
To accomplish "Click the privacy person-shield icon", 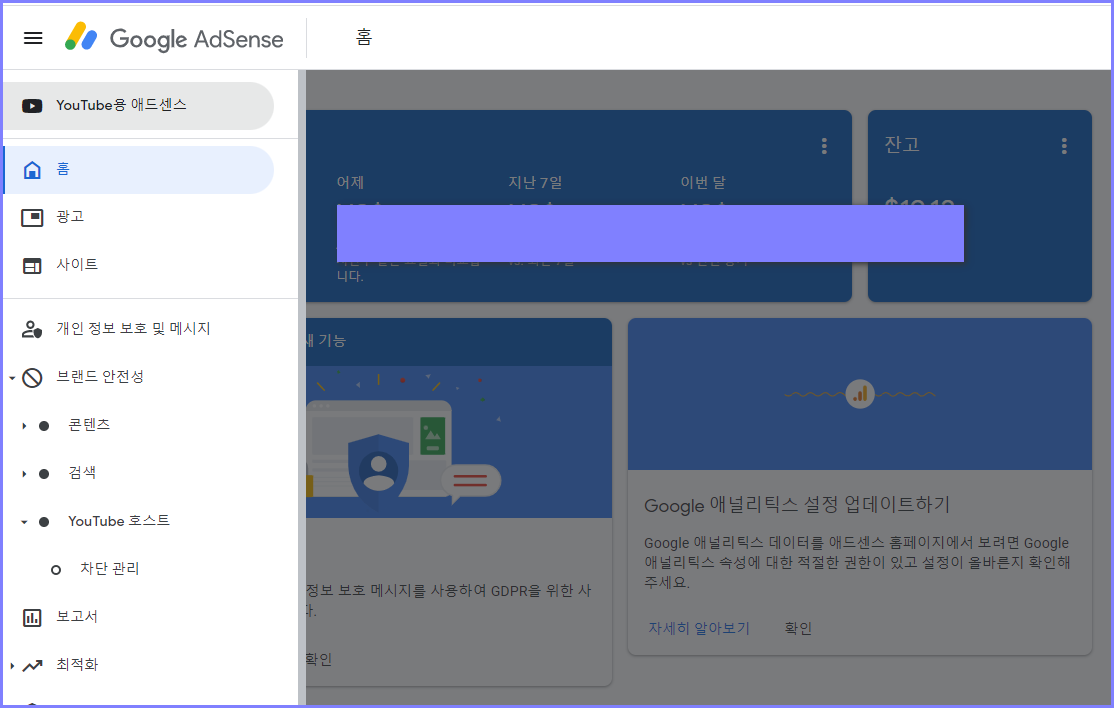I will click(32, 330).
